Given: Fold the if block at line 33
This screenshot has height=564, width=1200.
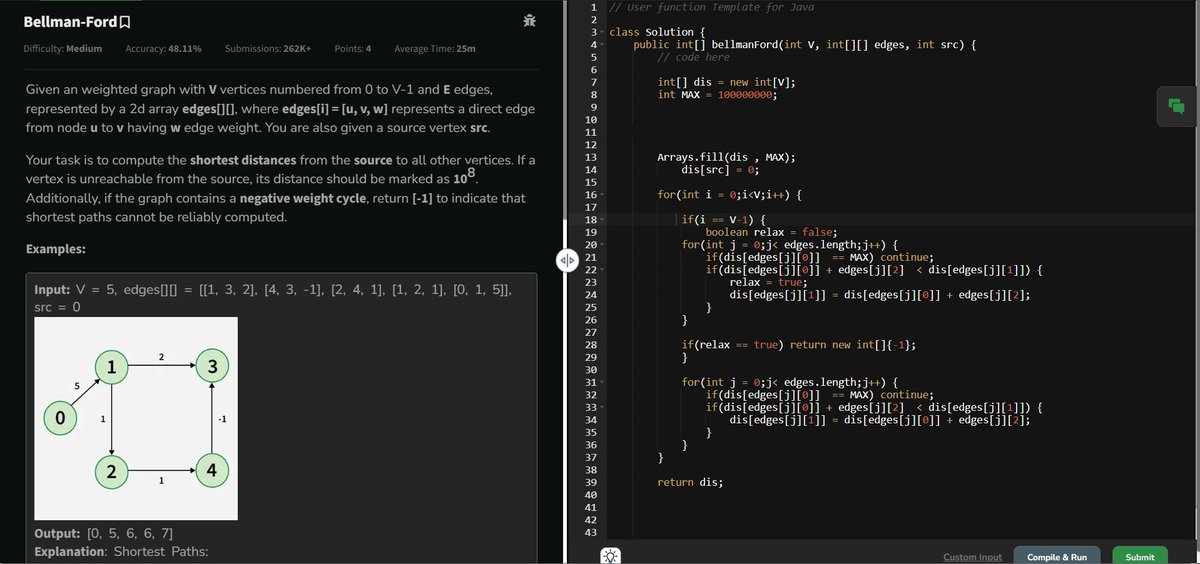Looking at the screenshot, I should coord(600,407).
